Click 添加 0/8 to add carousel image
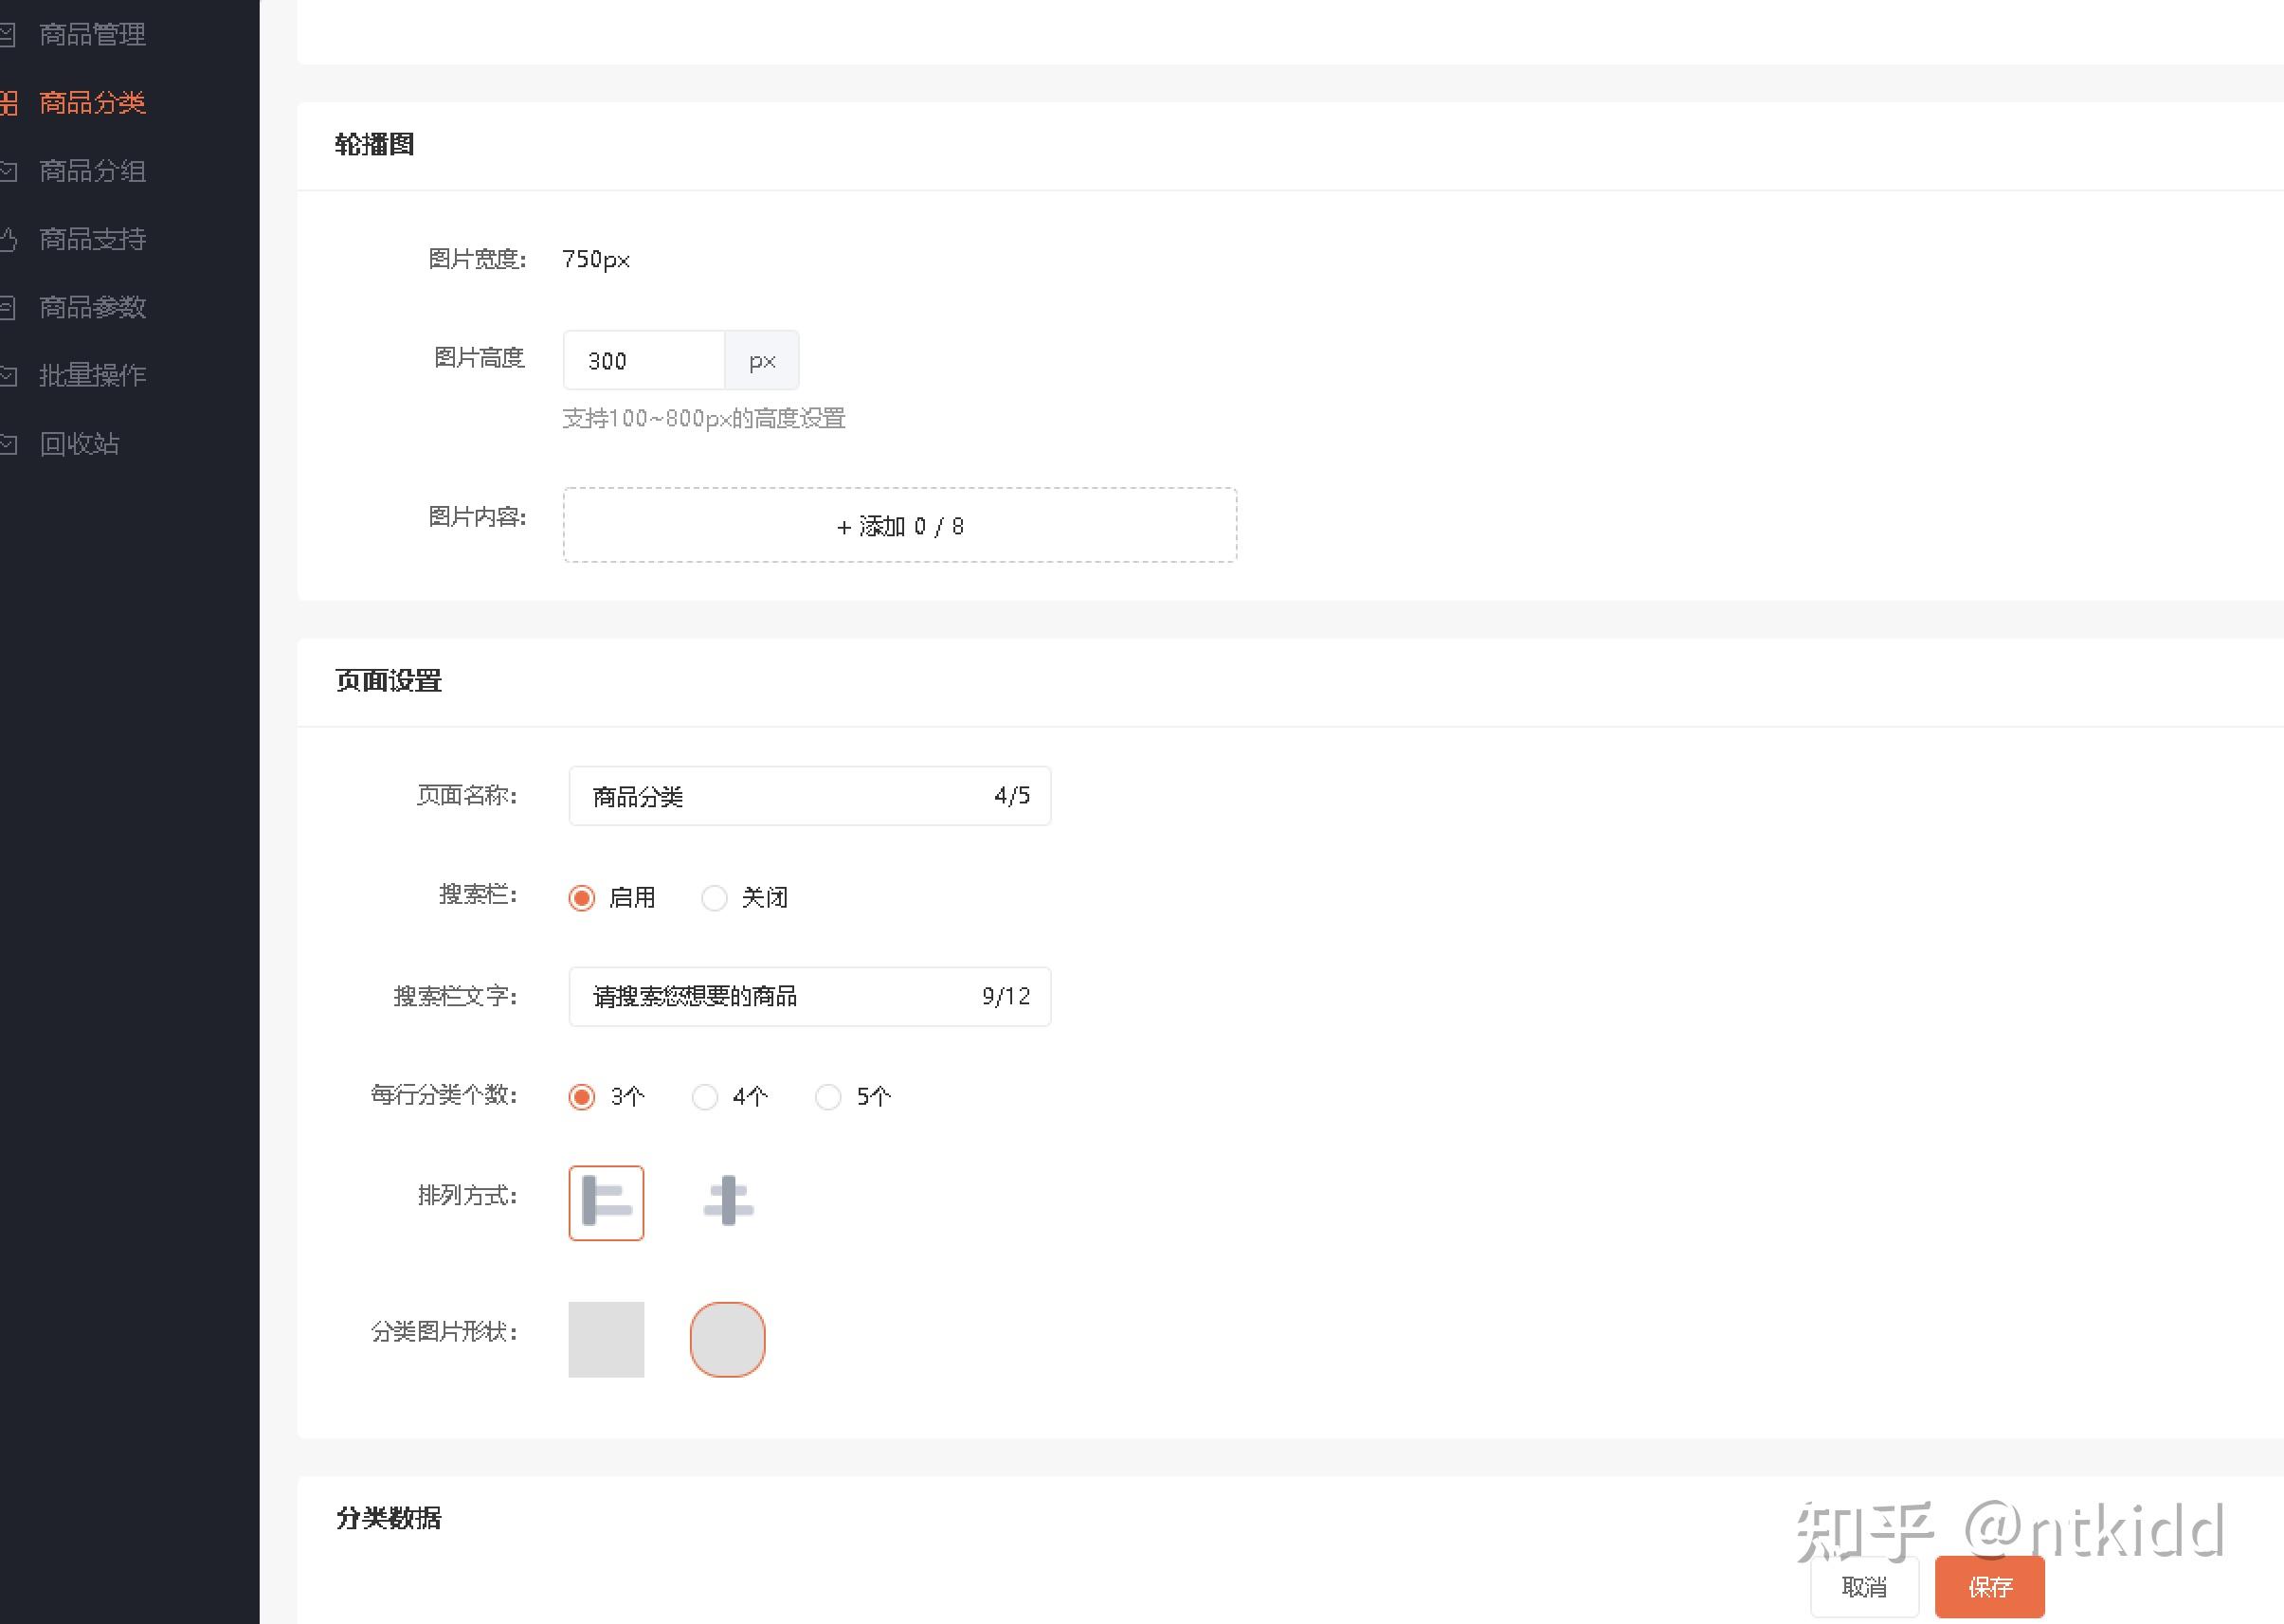 pos(899,526)
